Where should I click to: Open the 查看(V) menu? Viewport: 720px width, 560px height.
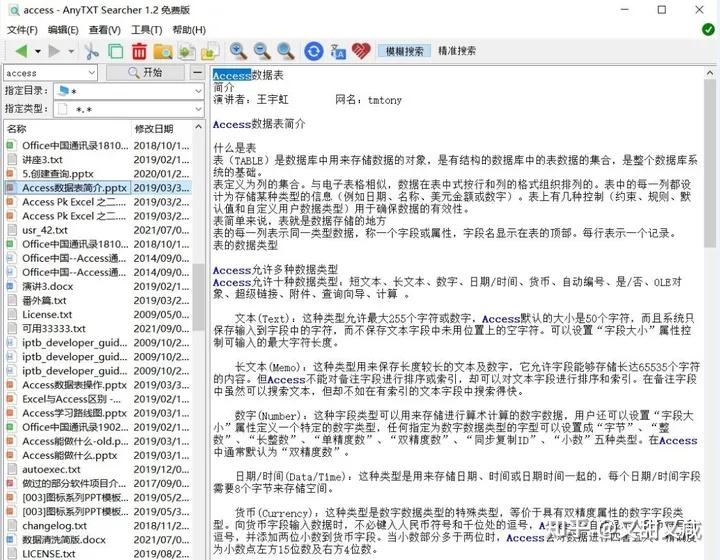[105, 30]
